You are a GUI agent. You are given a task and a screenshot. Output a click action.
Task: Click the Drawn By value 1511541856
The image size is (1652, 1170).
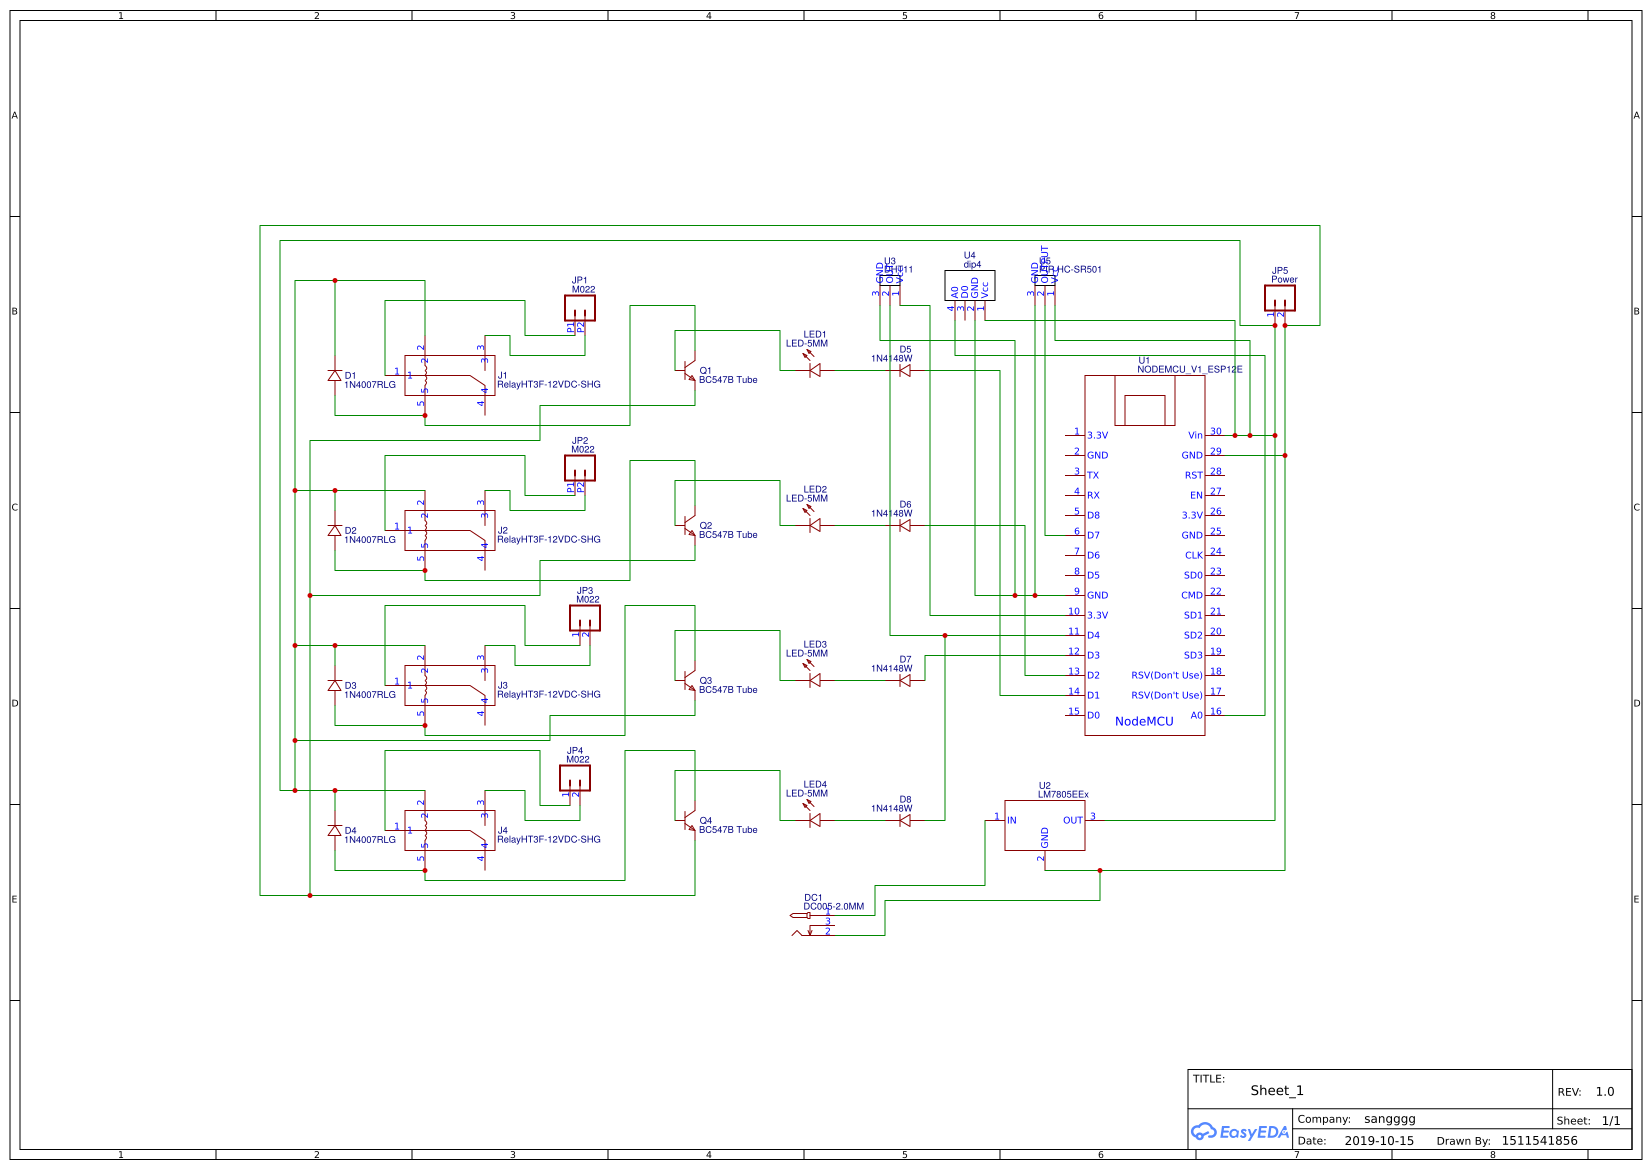pos(1539,1141)
